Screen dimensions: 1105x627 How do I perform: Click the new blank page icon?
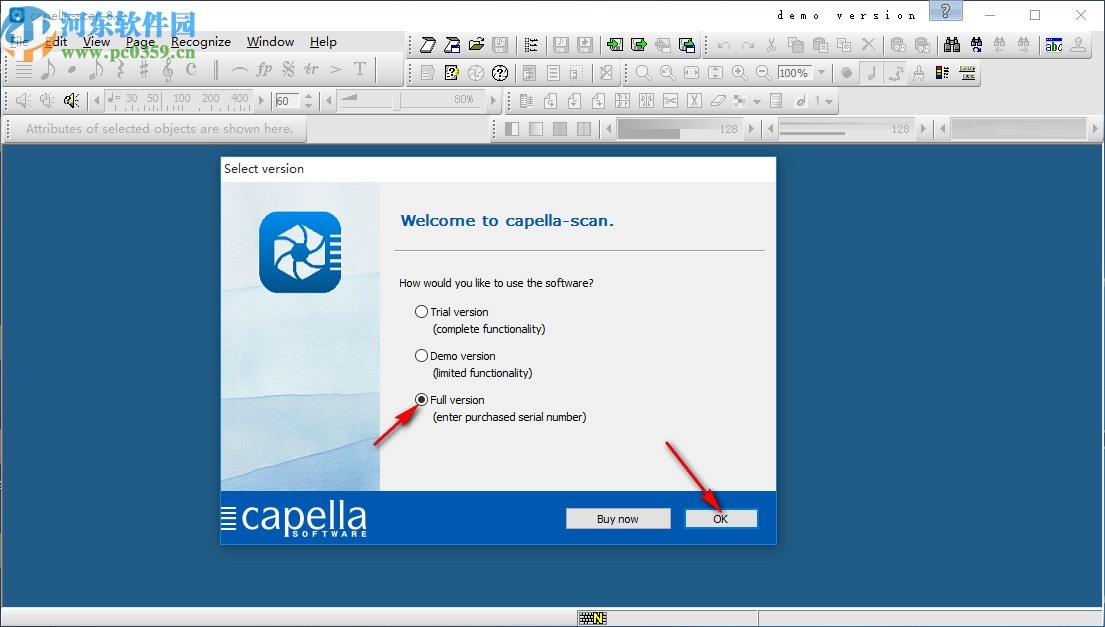click(x=428, y=45)
